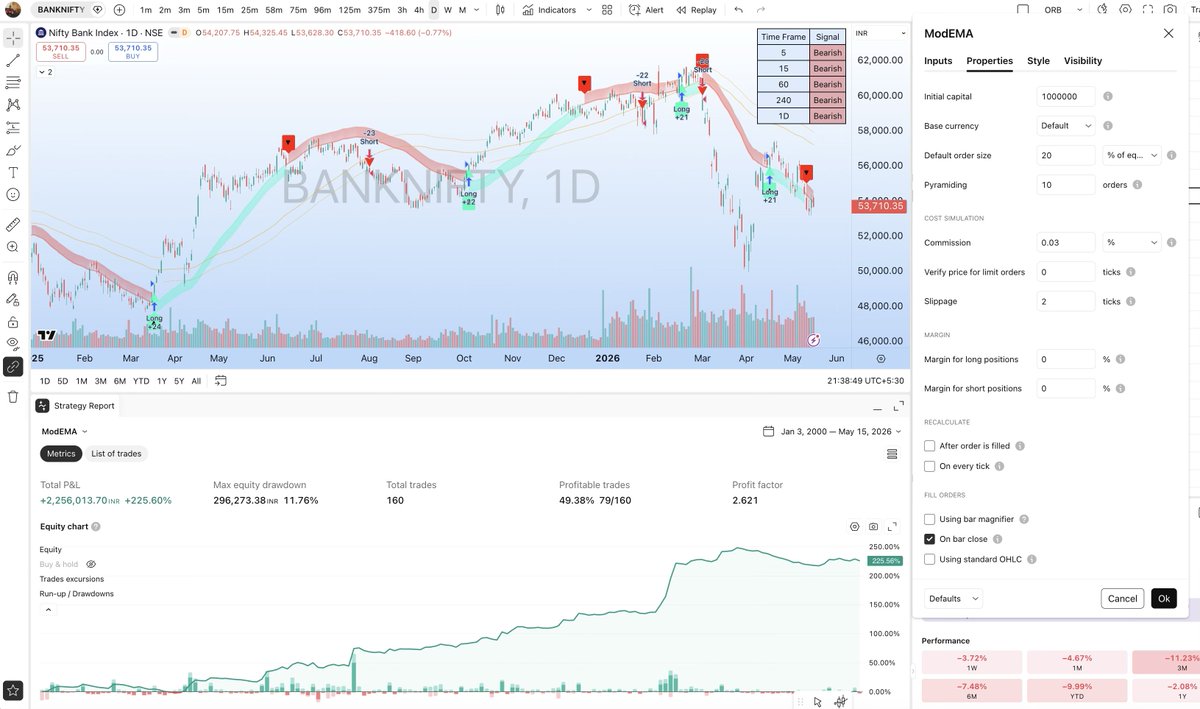This screenshot has height=709, width=1200.
Task: Switch to the Style tab
Action: click(1038, 61)
